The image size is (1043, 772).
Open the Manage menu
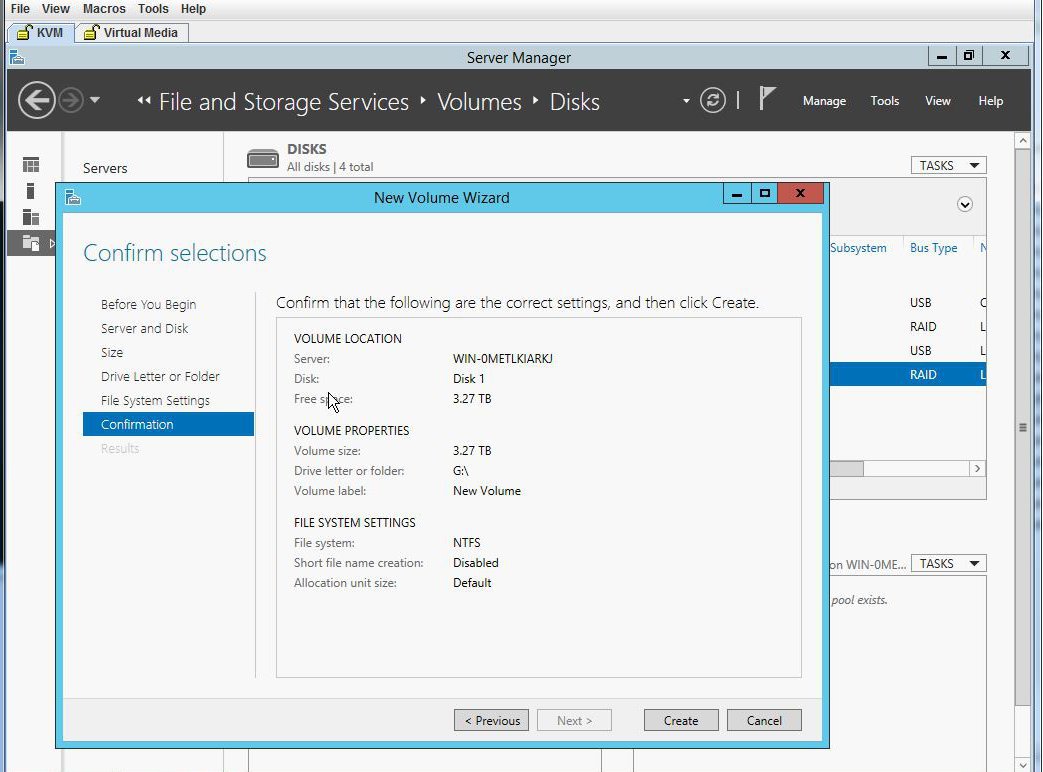point(824,101)
